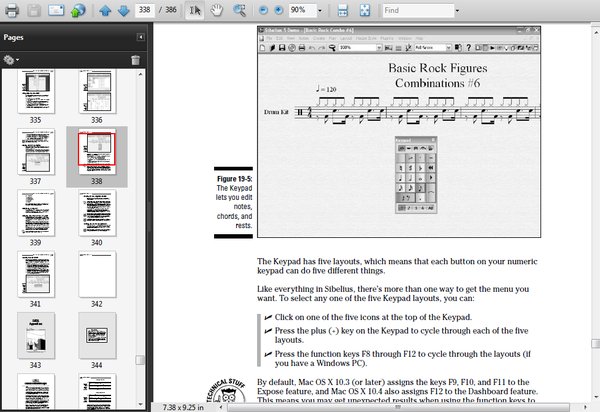The width and height of the screenshot is (600, 412).
Task: Click the page size label 7.38 x 9.25 in
Action: coord(183,407)
